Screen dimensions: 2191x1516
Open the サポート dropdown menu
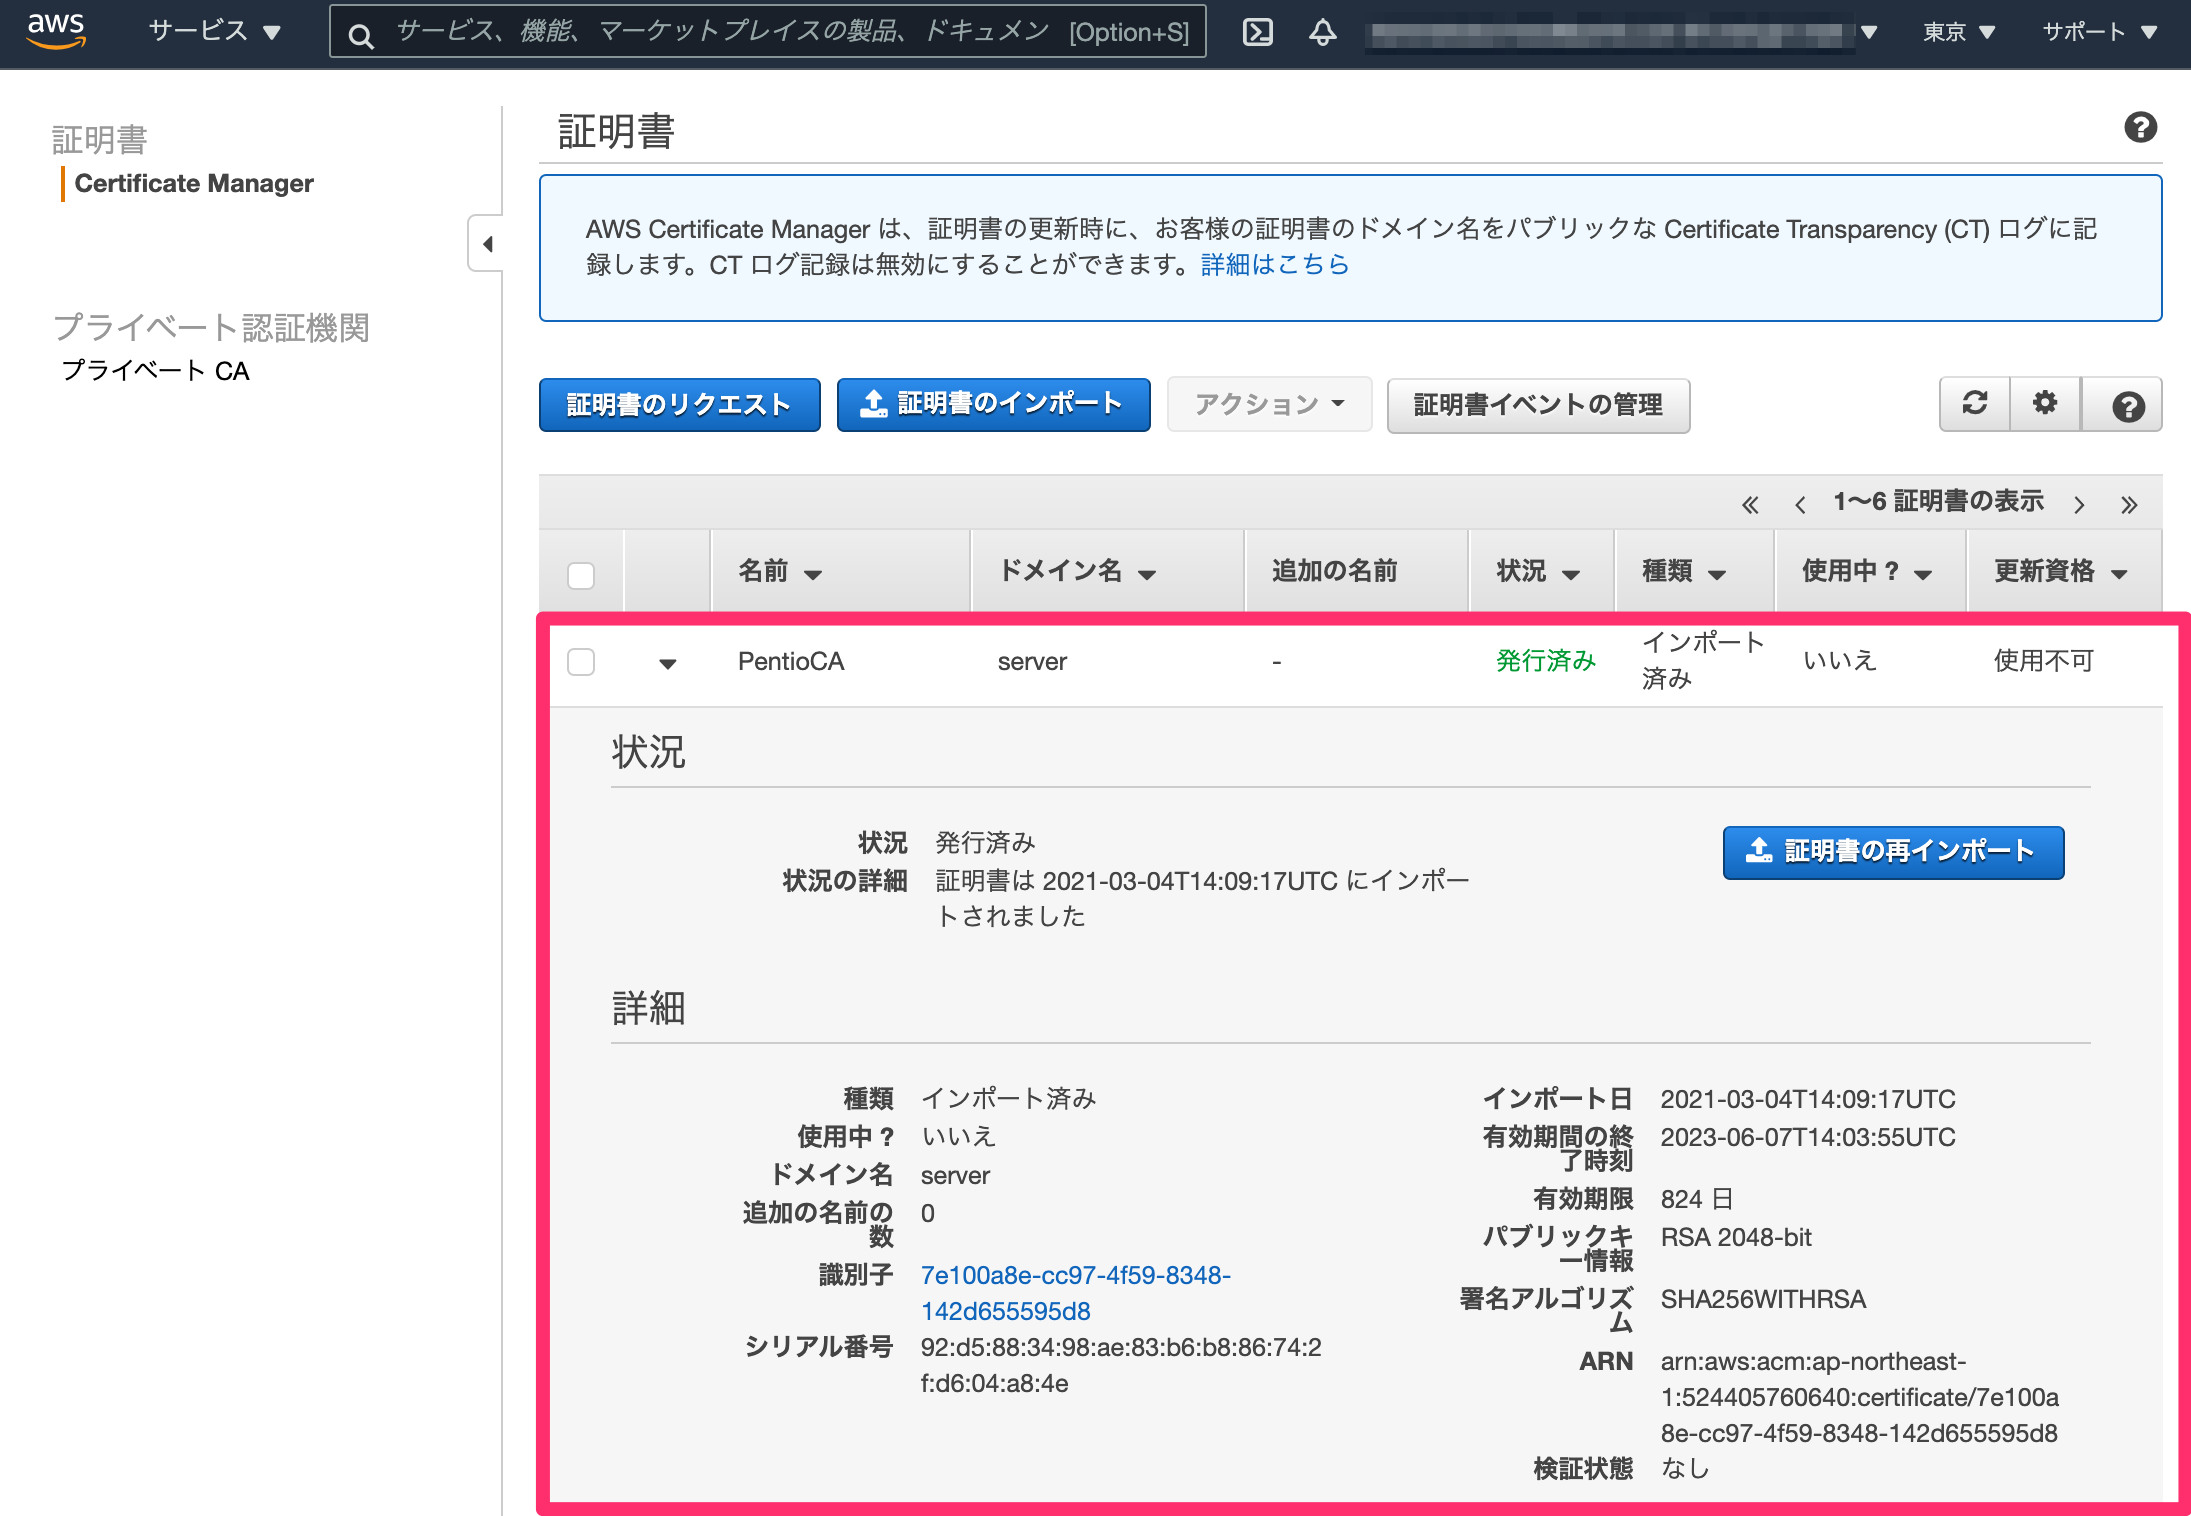[2098, 32]
